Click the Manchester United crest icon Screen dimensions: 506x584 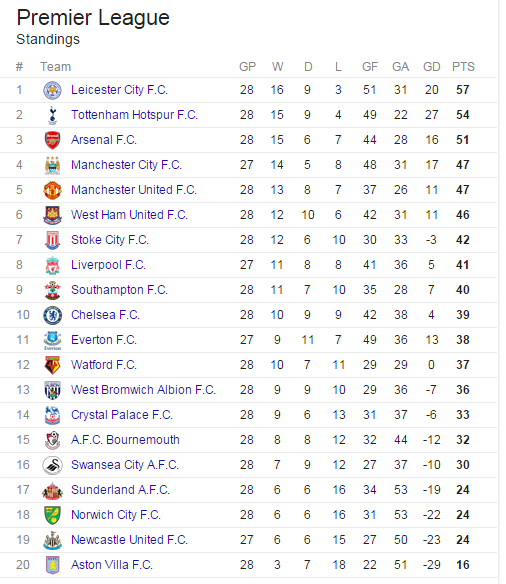point(52,190)
